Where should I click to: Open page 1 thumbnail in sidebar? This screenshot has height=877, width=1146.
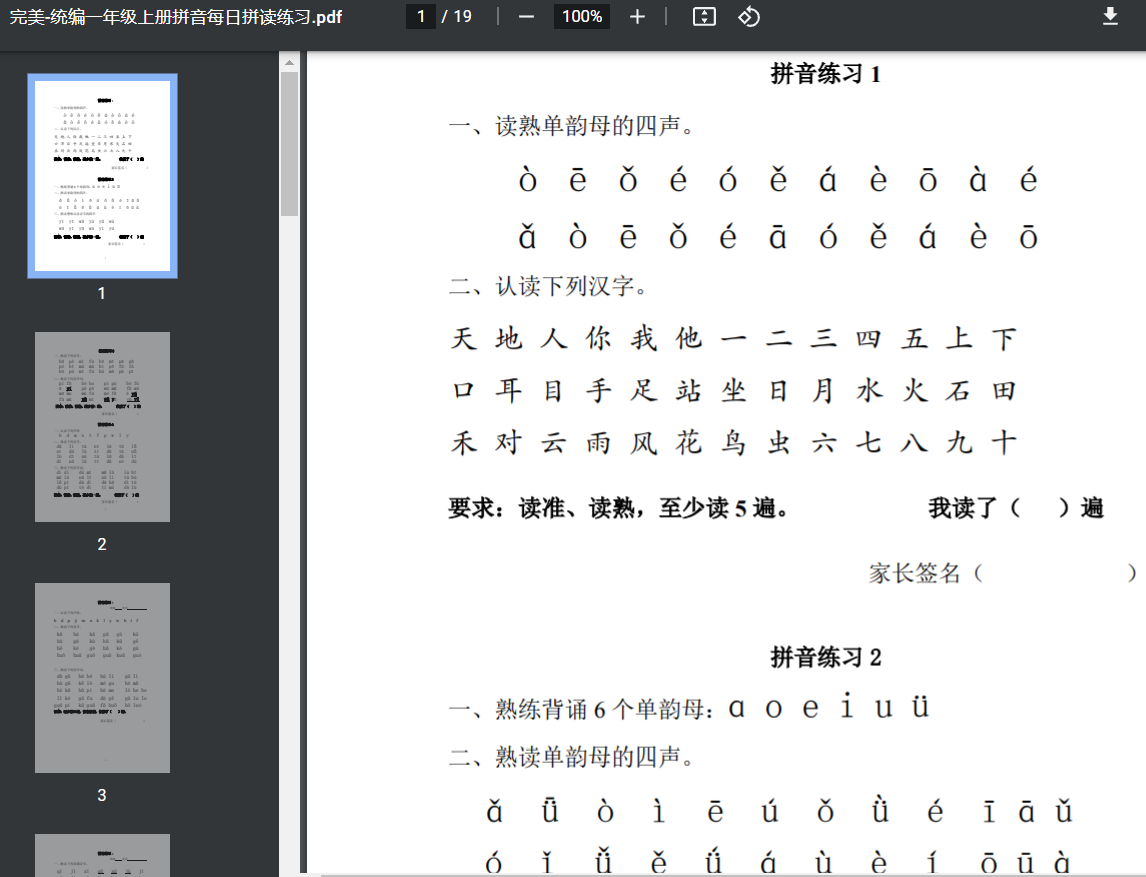pos(102,176)
